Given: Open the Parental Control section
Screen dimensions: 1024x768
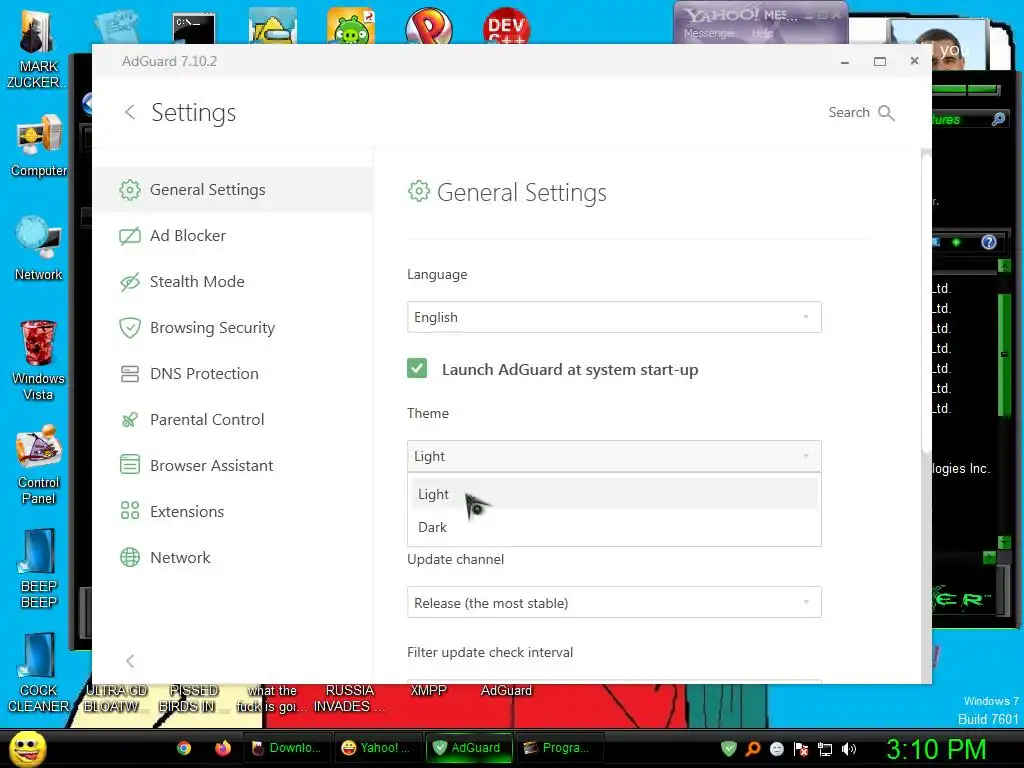Looking at the screenshot, I should (x=232, y=419).
